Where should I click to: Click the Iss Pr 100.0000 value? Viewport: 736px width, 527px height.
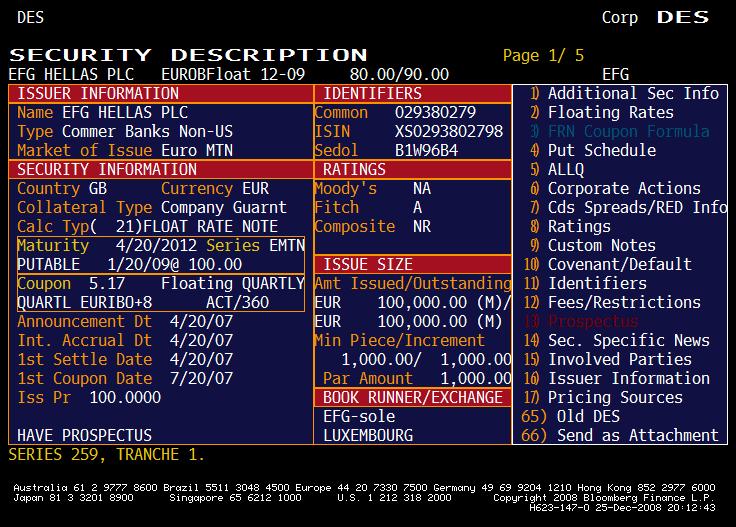125,397
